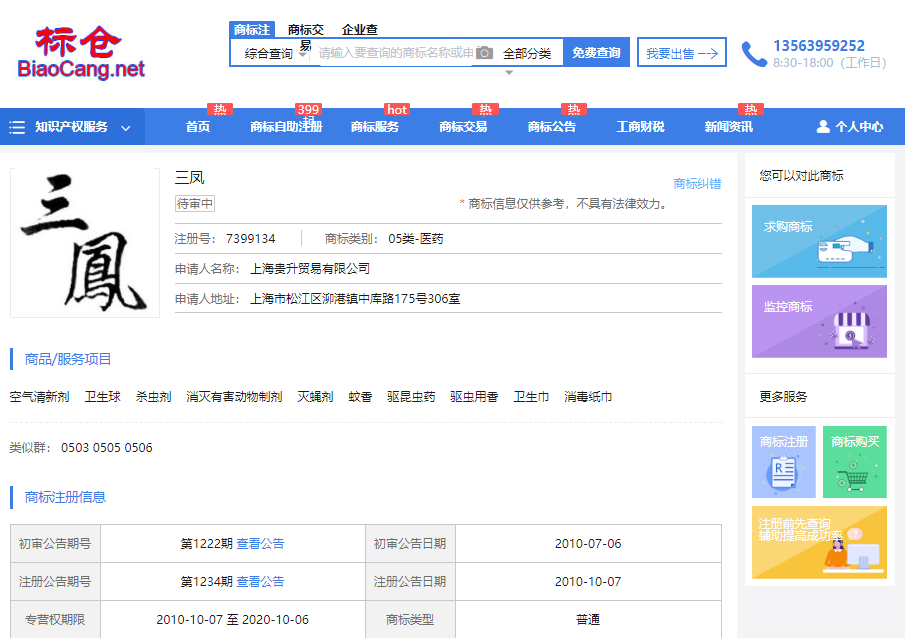Click the 灭蝇剂 goods item
The height and width of the screenshot is (638, 905).
(315, 397)
